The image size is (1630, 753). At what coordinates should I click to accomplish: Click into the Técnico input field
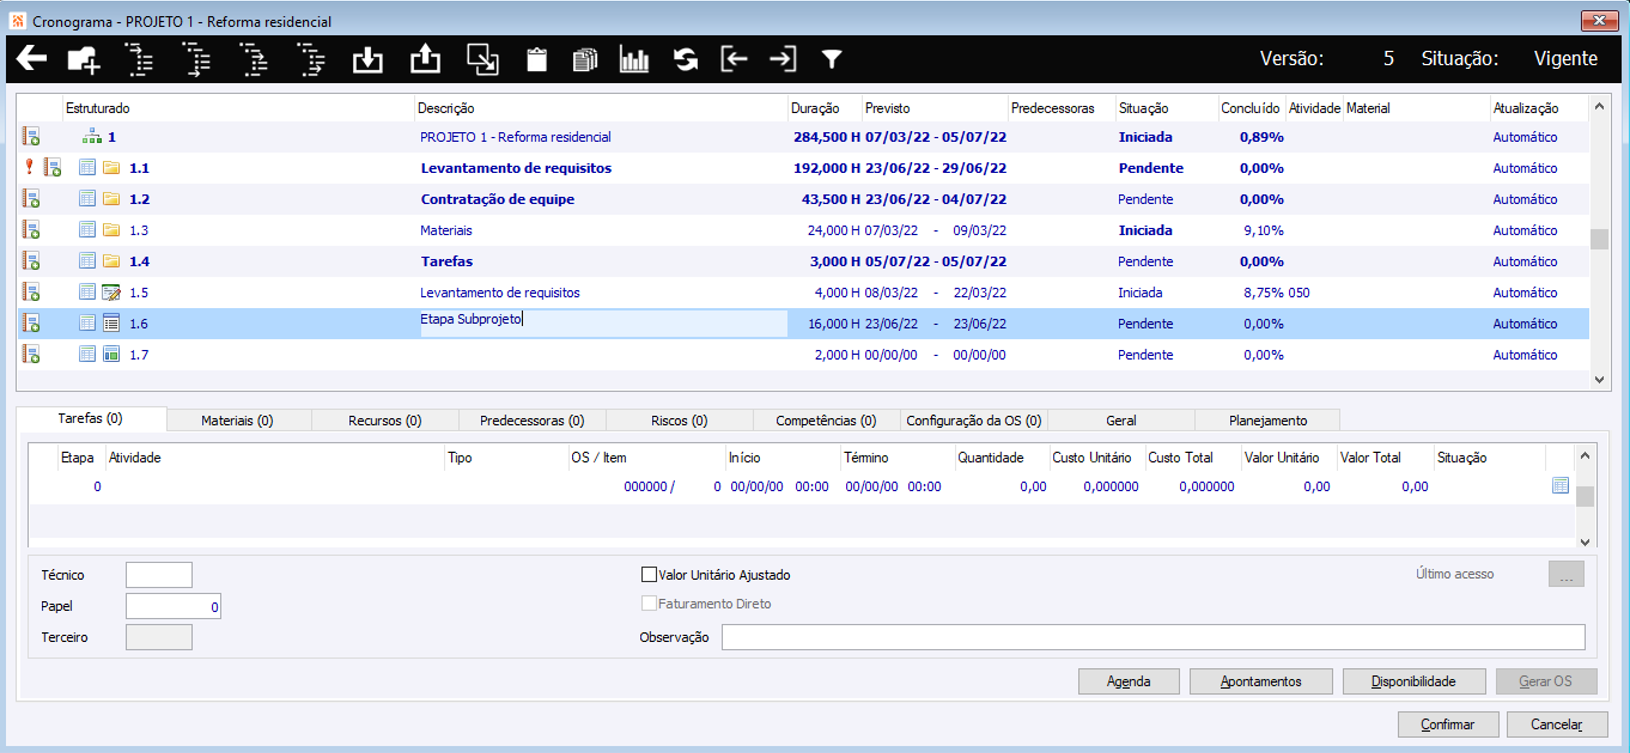159,575
